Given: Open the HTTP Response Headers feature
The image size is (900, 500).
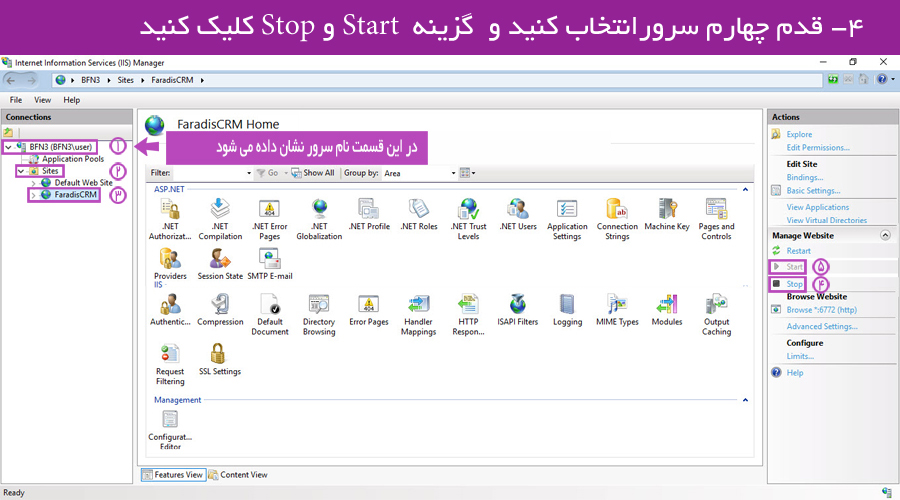Looking at the screenshot, I should (468, 315).
